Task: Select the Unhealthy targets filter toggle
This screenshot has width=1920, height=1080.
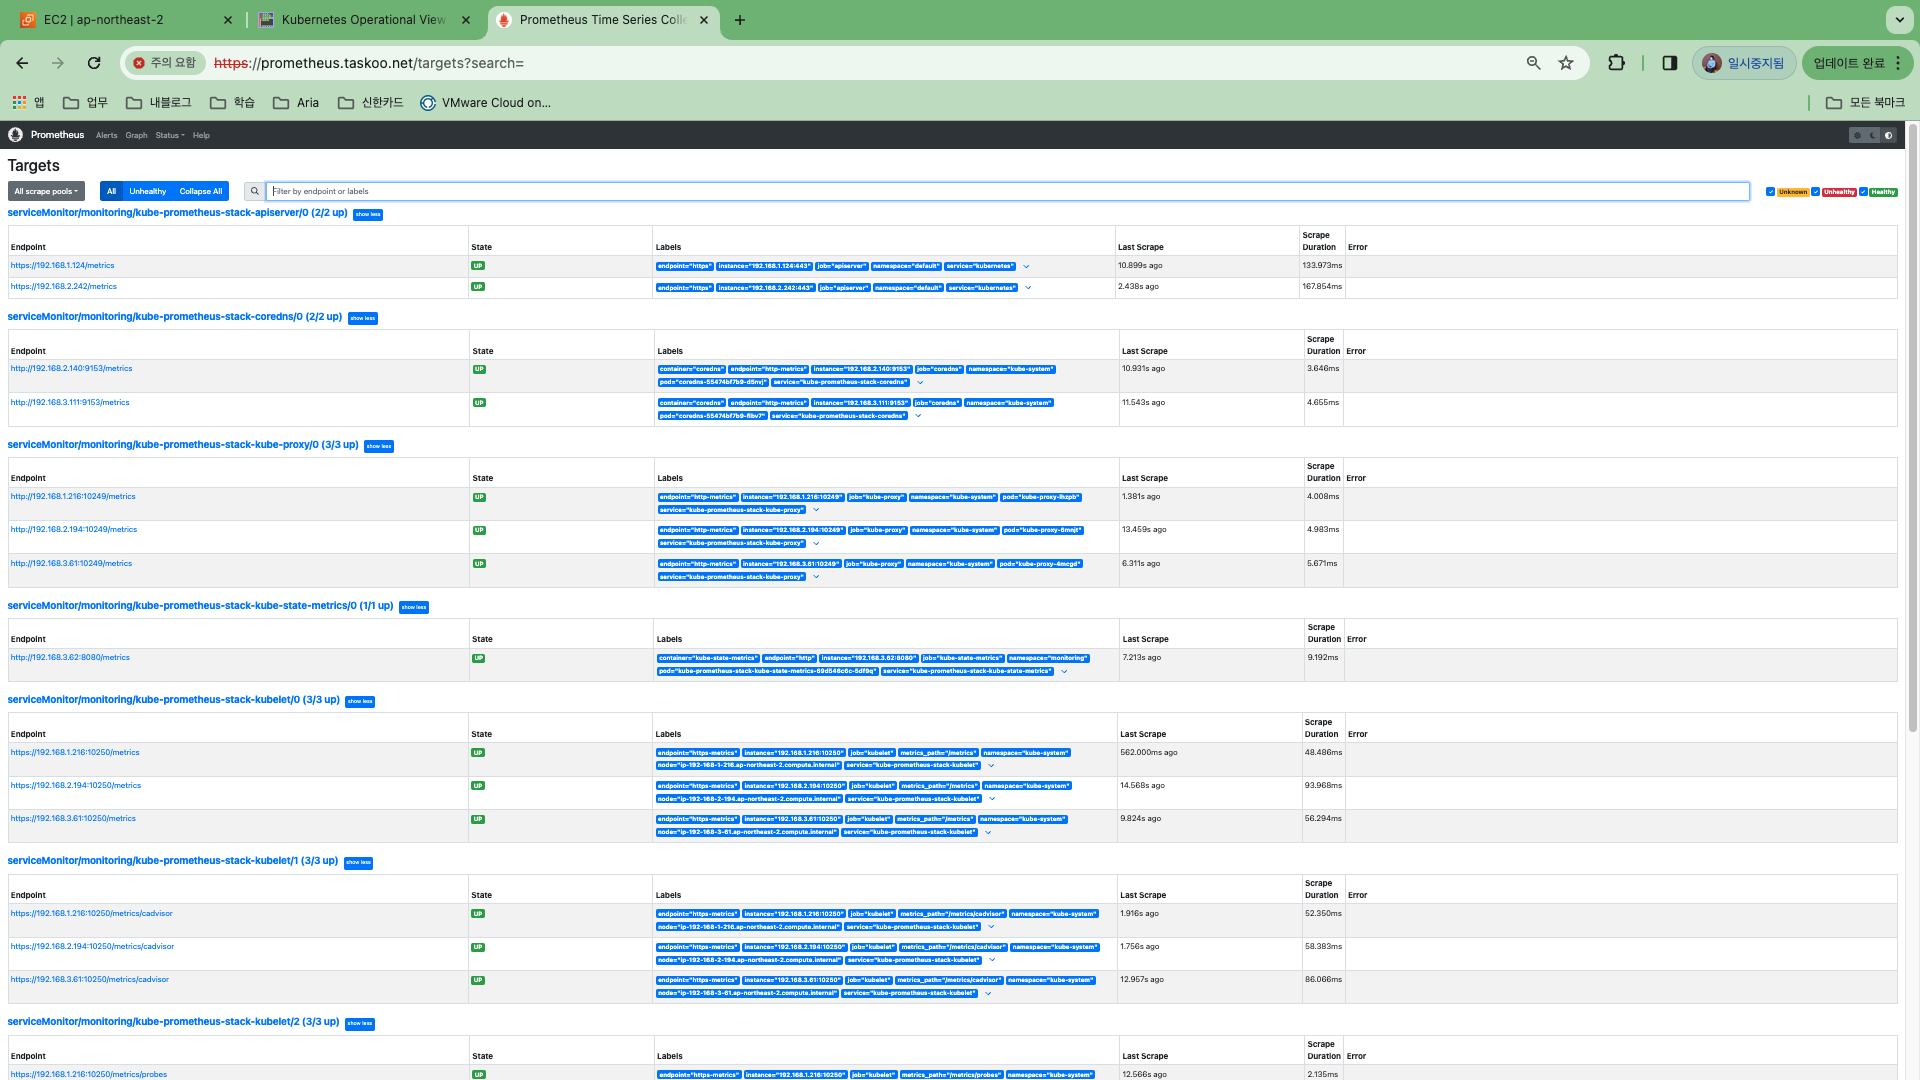Action: (147, 191)
